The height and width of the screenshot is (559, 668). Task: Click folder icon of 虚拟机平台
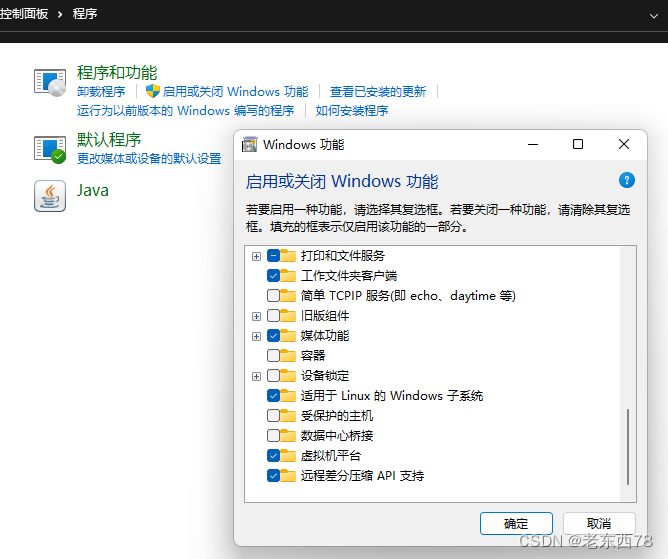288,456
